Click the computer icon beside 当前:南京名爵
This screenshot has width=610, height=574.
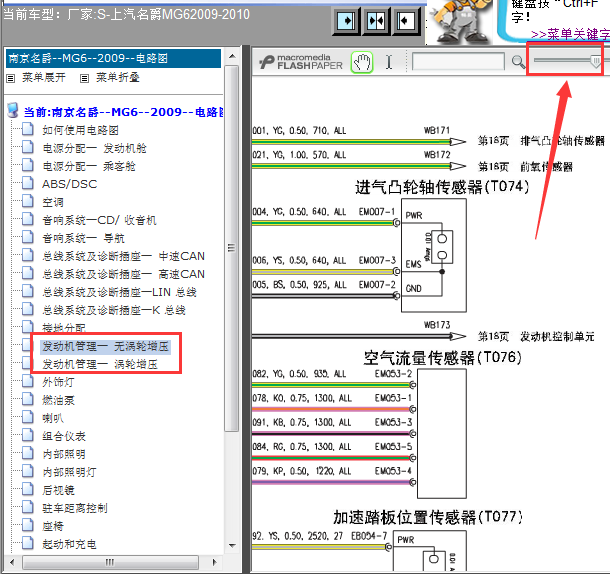(13, 110)
